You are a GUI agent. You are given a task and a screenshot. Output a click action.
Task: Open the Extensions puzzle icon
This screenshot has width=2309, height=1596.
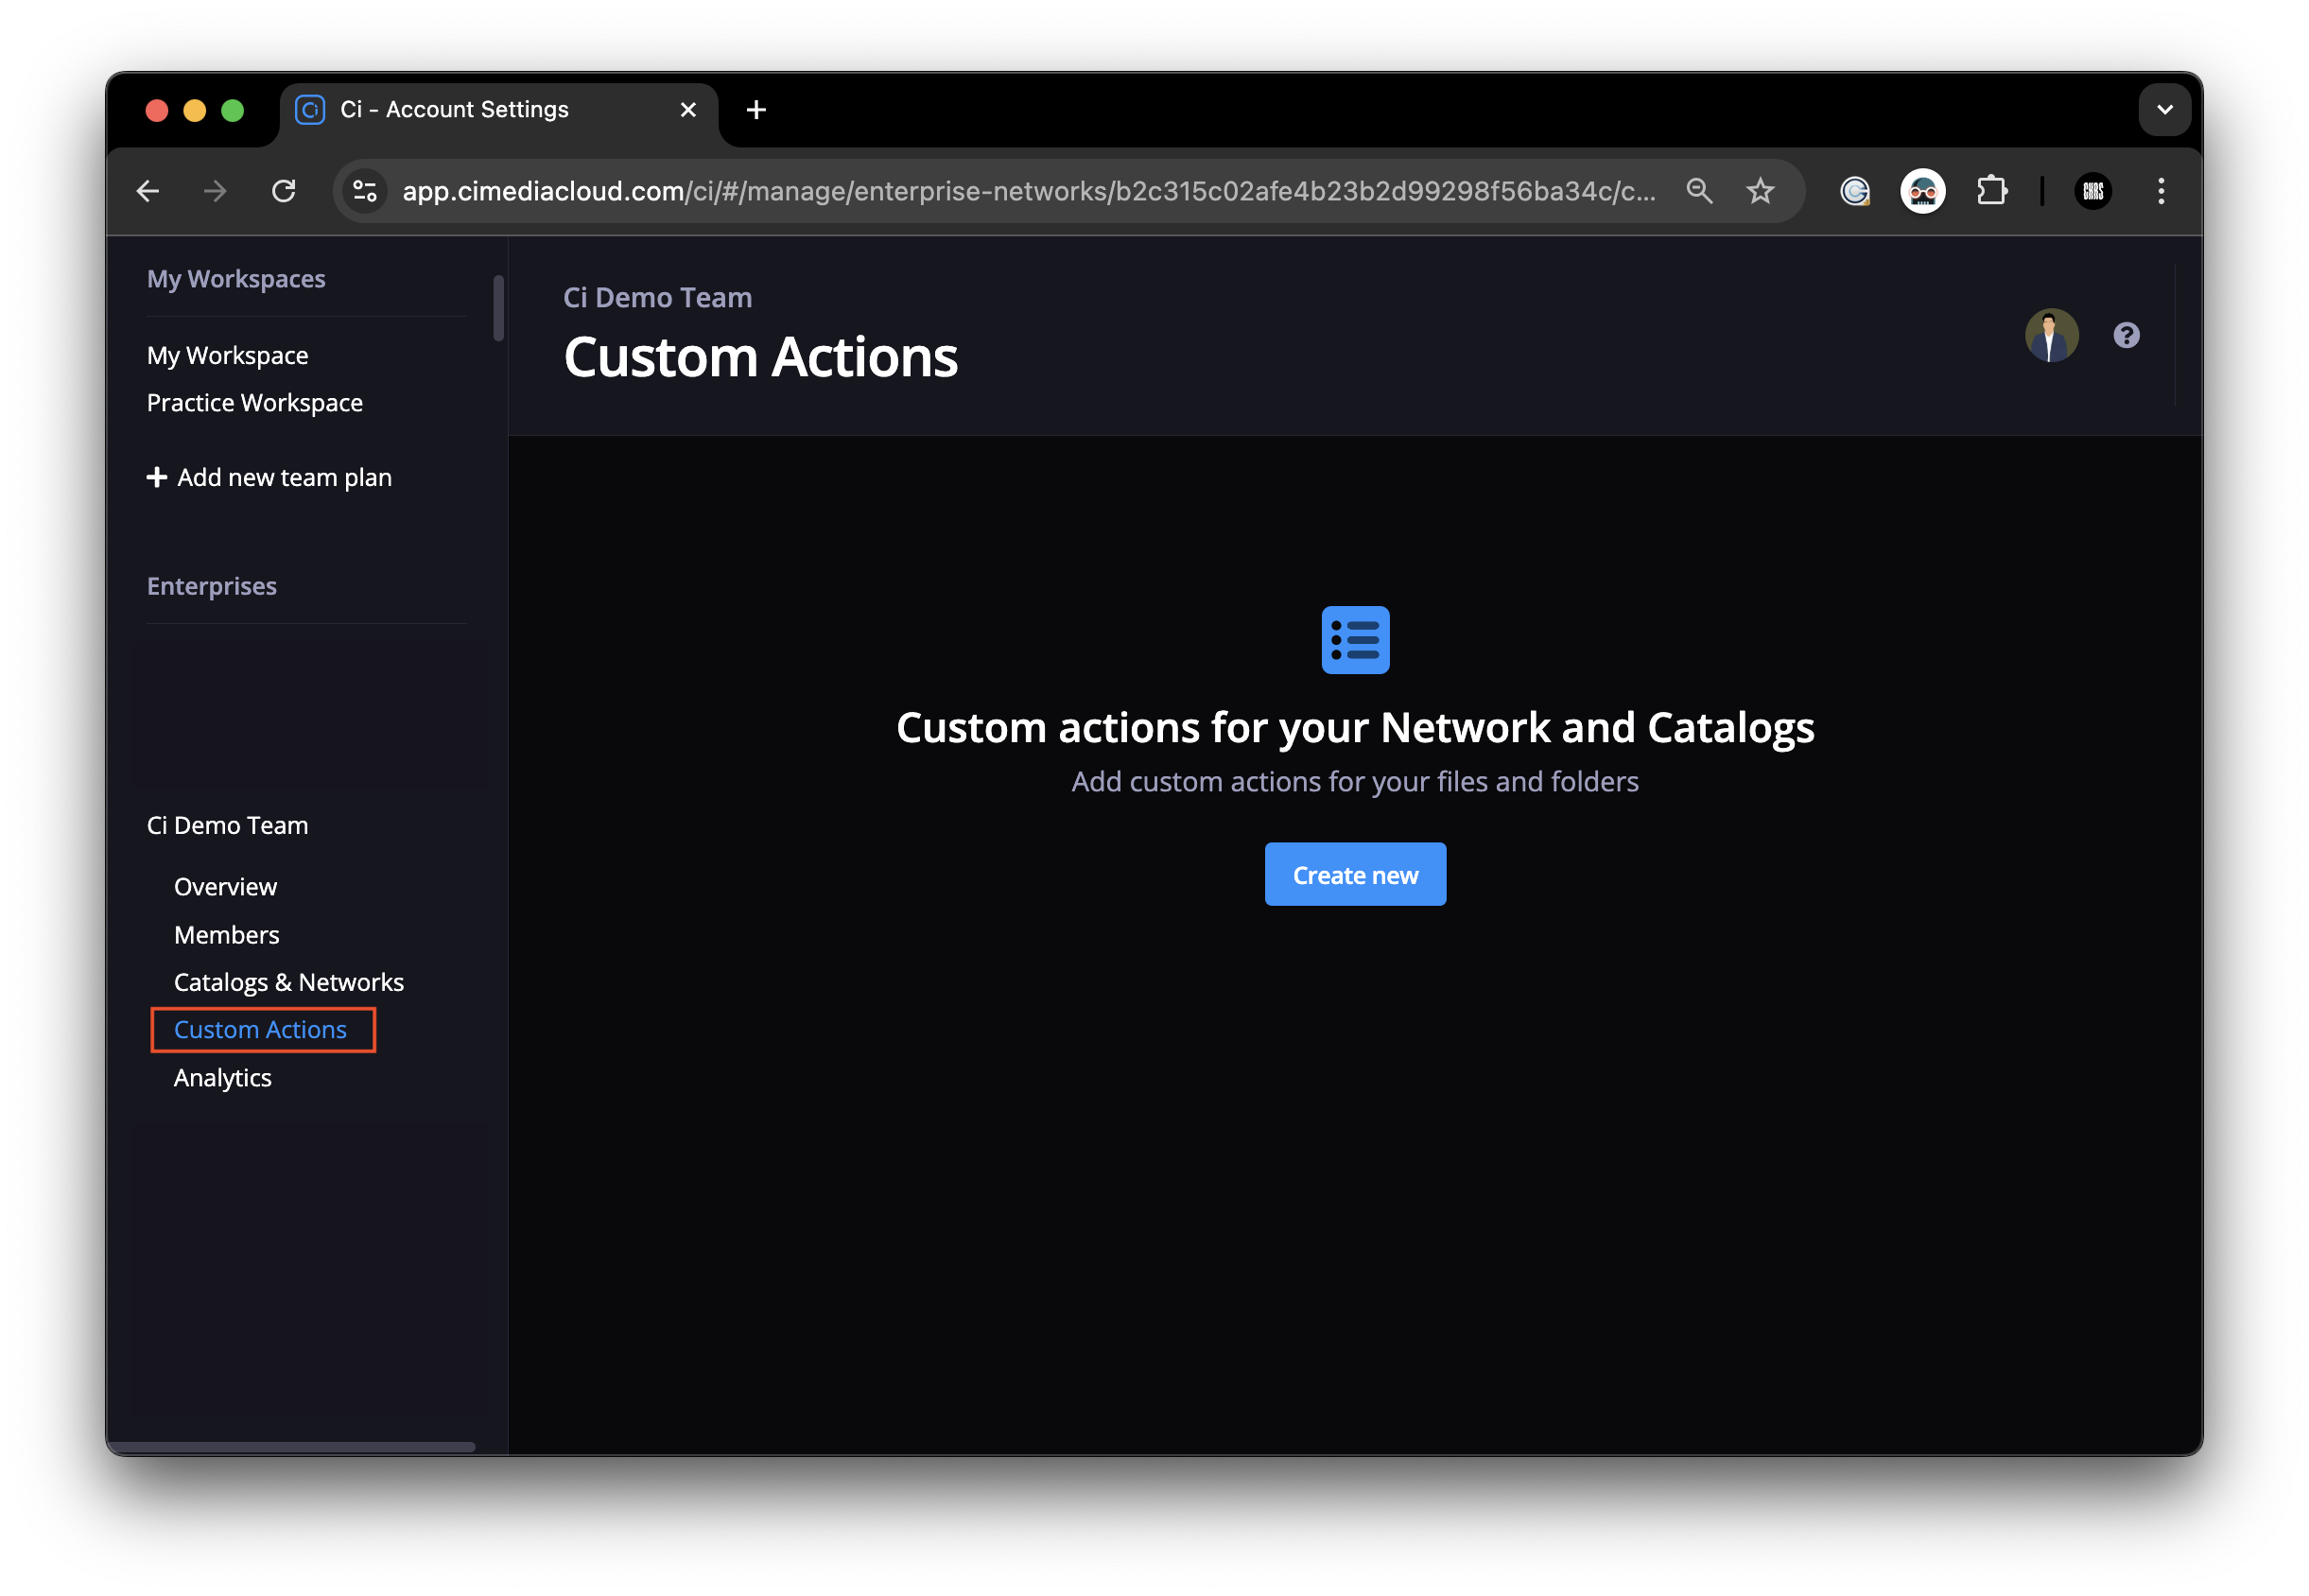click(1991, 191)
